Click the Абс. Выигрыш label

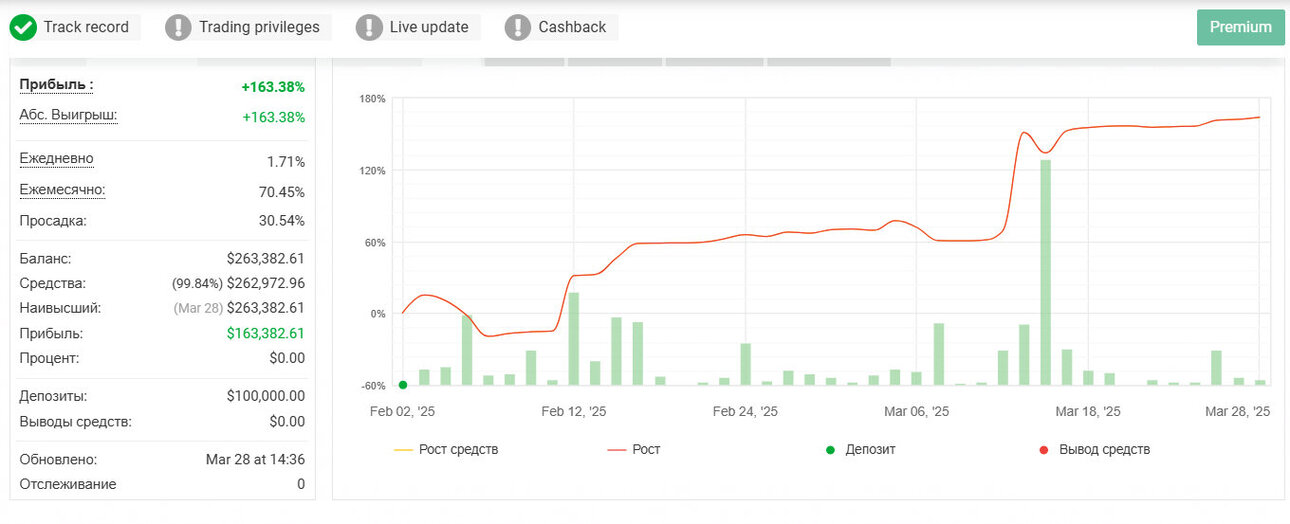point(68,115)
